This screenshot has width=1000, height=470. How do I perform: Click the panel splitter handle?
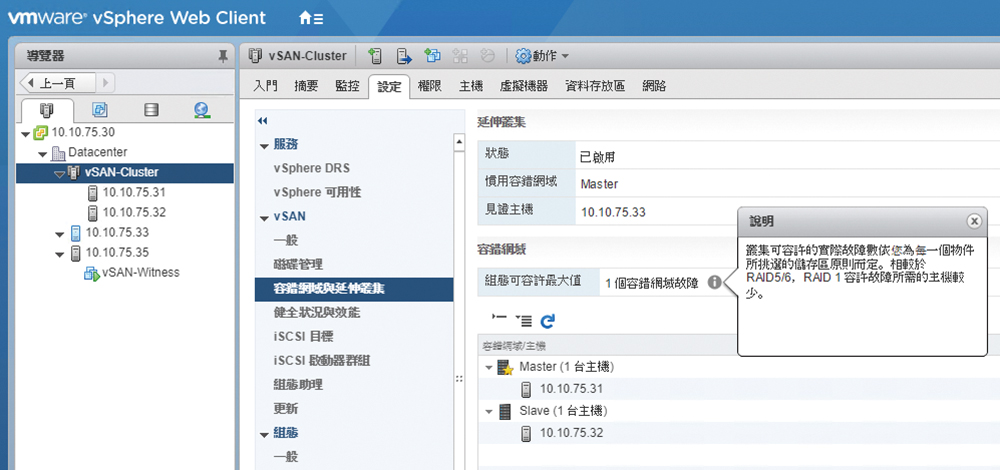(x=459, y=379)
